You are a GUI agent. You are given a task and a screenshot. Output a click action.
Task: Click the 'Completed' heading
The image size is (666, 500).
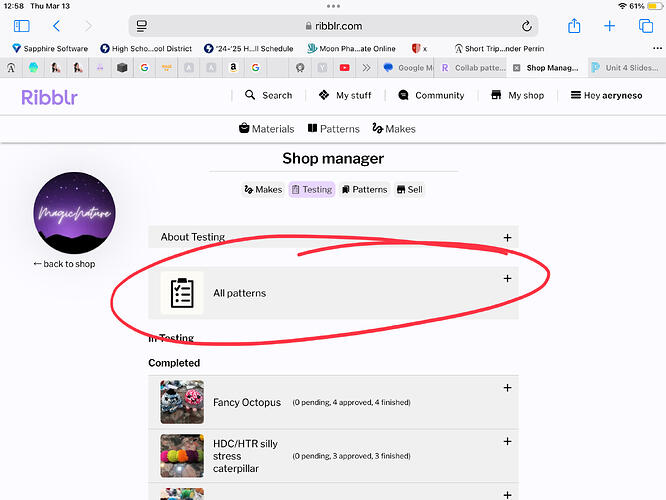[x=174, y=363]
